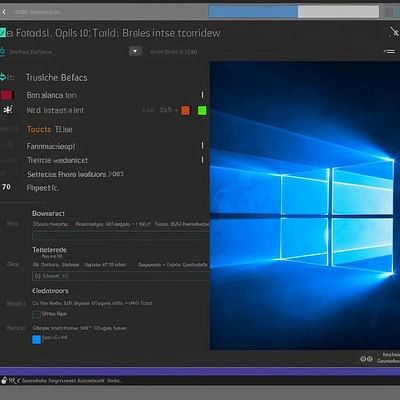Click the Windows wallpaper preview image
Image resolution: width=400 pixels, height=400 pixels.
305,206
